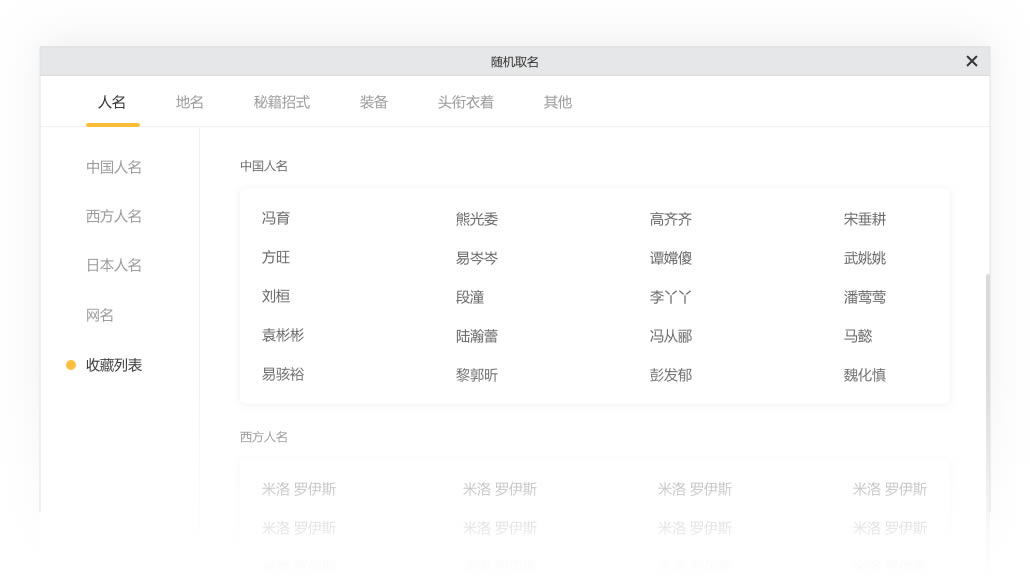Select the 装备 tab
This screenshot has height=578, width=1030.
click(x=372, y=102)
